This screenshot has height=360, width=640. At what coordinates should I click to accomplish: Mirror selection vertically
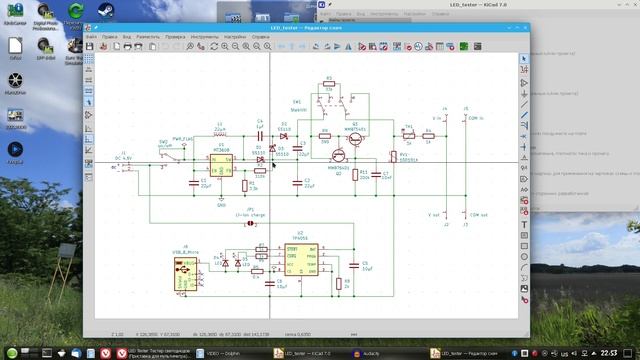(x=337, y=47)
